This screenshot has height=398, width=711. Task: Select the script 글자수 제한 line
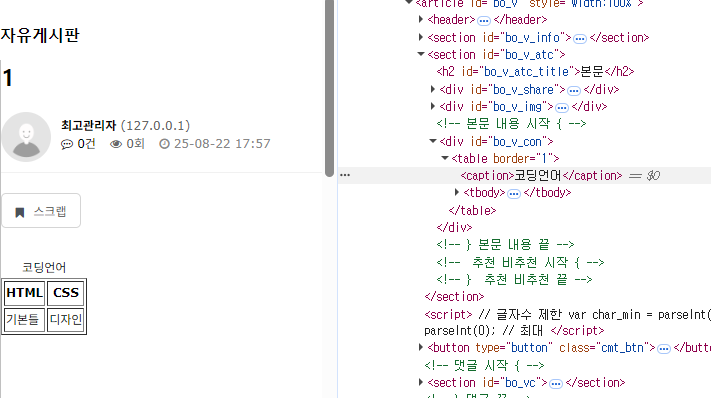coord(567,323)
